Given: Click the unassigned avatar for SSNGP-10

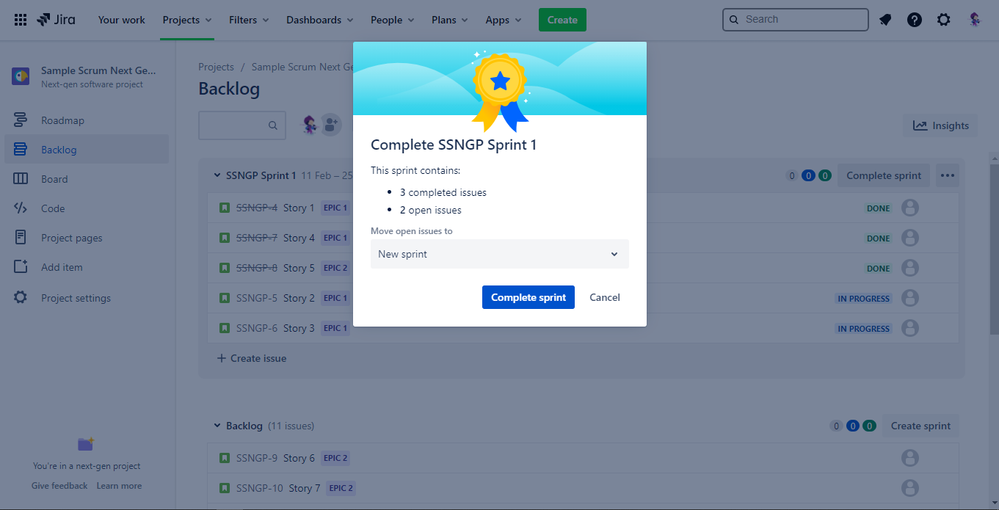Looking at the screenshot, I should 910,488.
